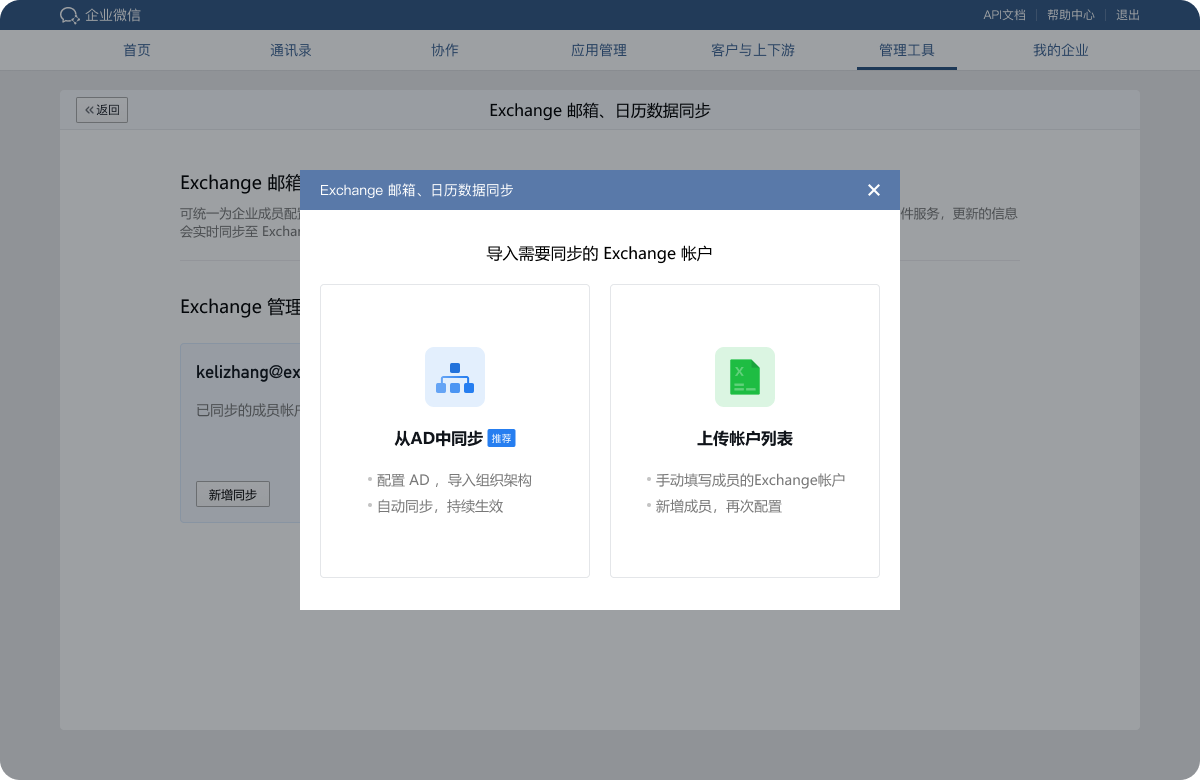Viewport: 1200px width, 780px height.
Task: Click the text 新增成员，再次配置
Action: click(719, 506)
